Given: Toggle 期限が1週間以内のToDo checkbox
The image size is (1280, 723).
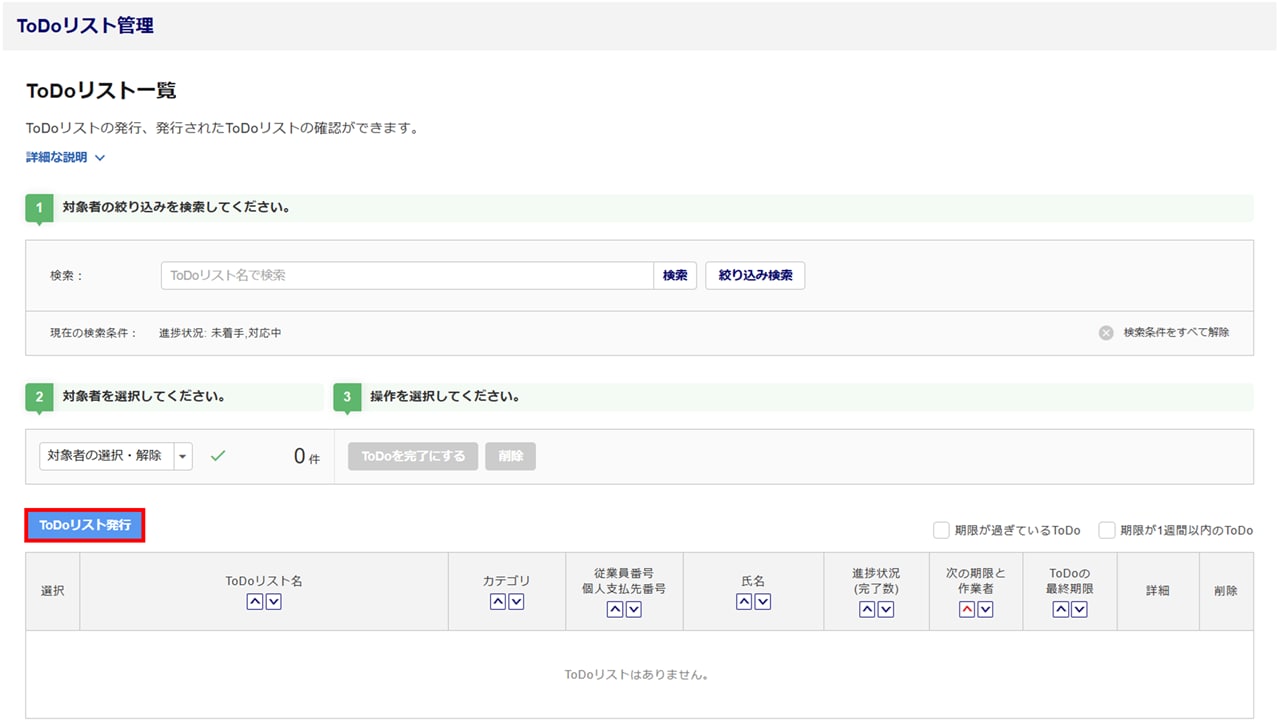Looking at the screenshot, I should pyautogui.click(x=1107, y=530).
